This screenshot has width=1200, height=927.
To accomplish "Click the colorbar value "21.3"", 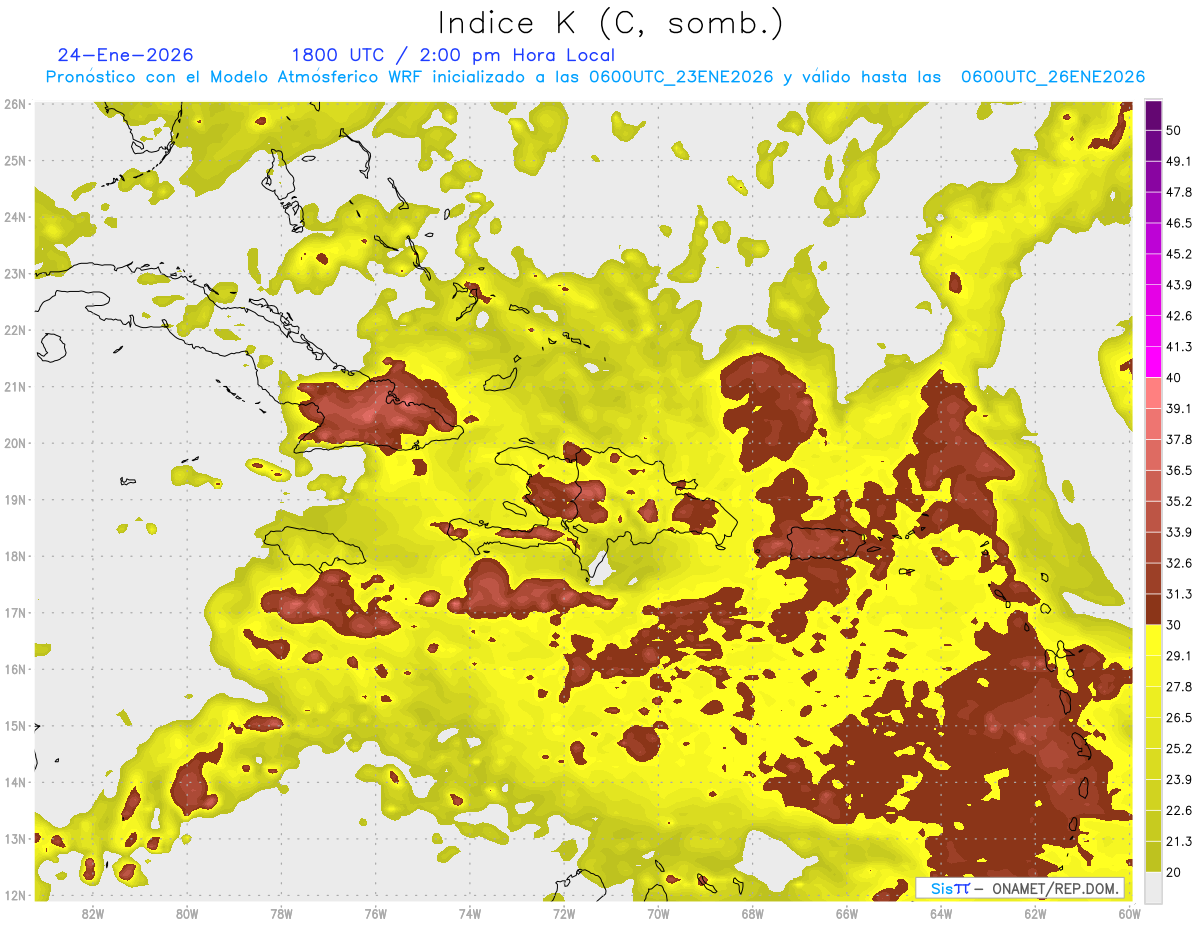I will [x=1178, y=841].
